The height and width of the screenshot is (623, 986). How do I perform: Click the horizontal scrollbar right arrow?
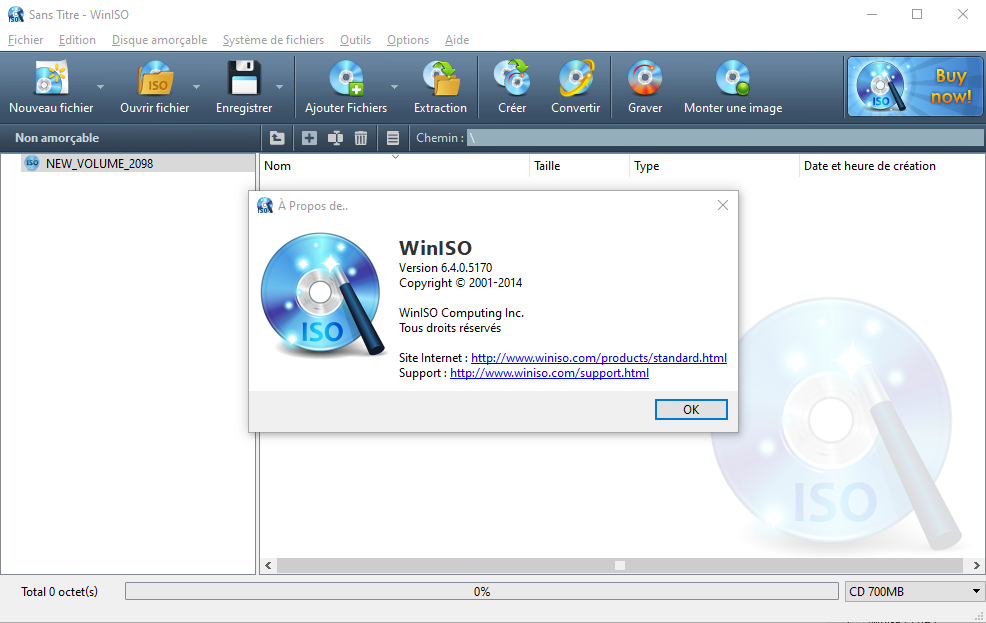(x=976, y=565)
